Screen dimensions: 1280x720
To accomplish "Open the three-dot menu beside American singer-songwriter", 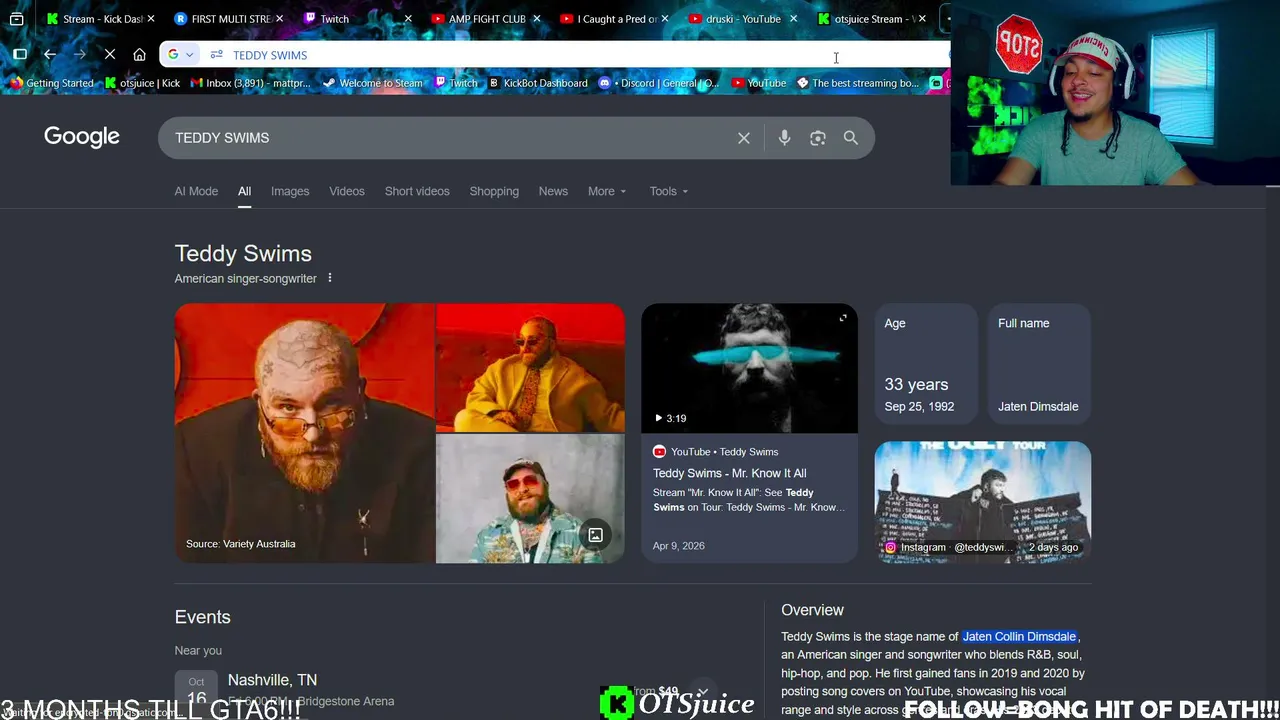I will pyautogui.click(x=330, y=278).
